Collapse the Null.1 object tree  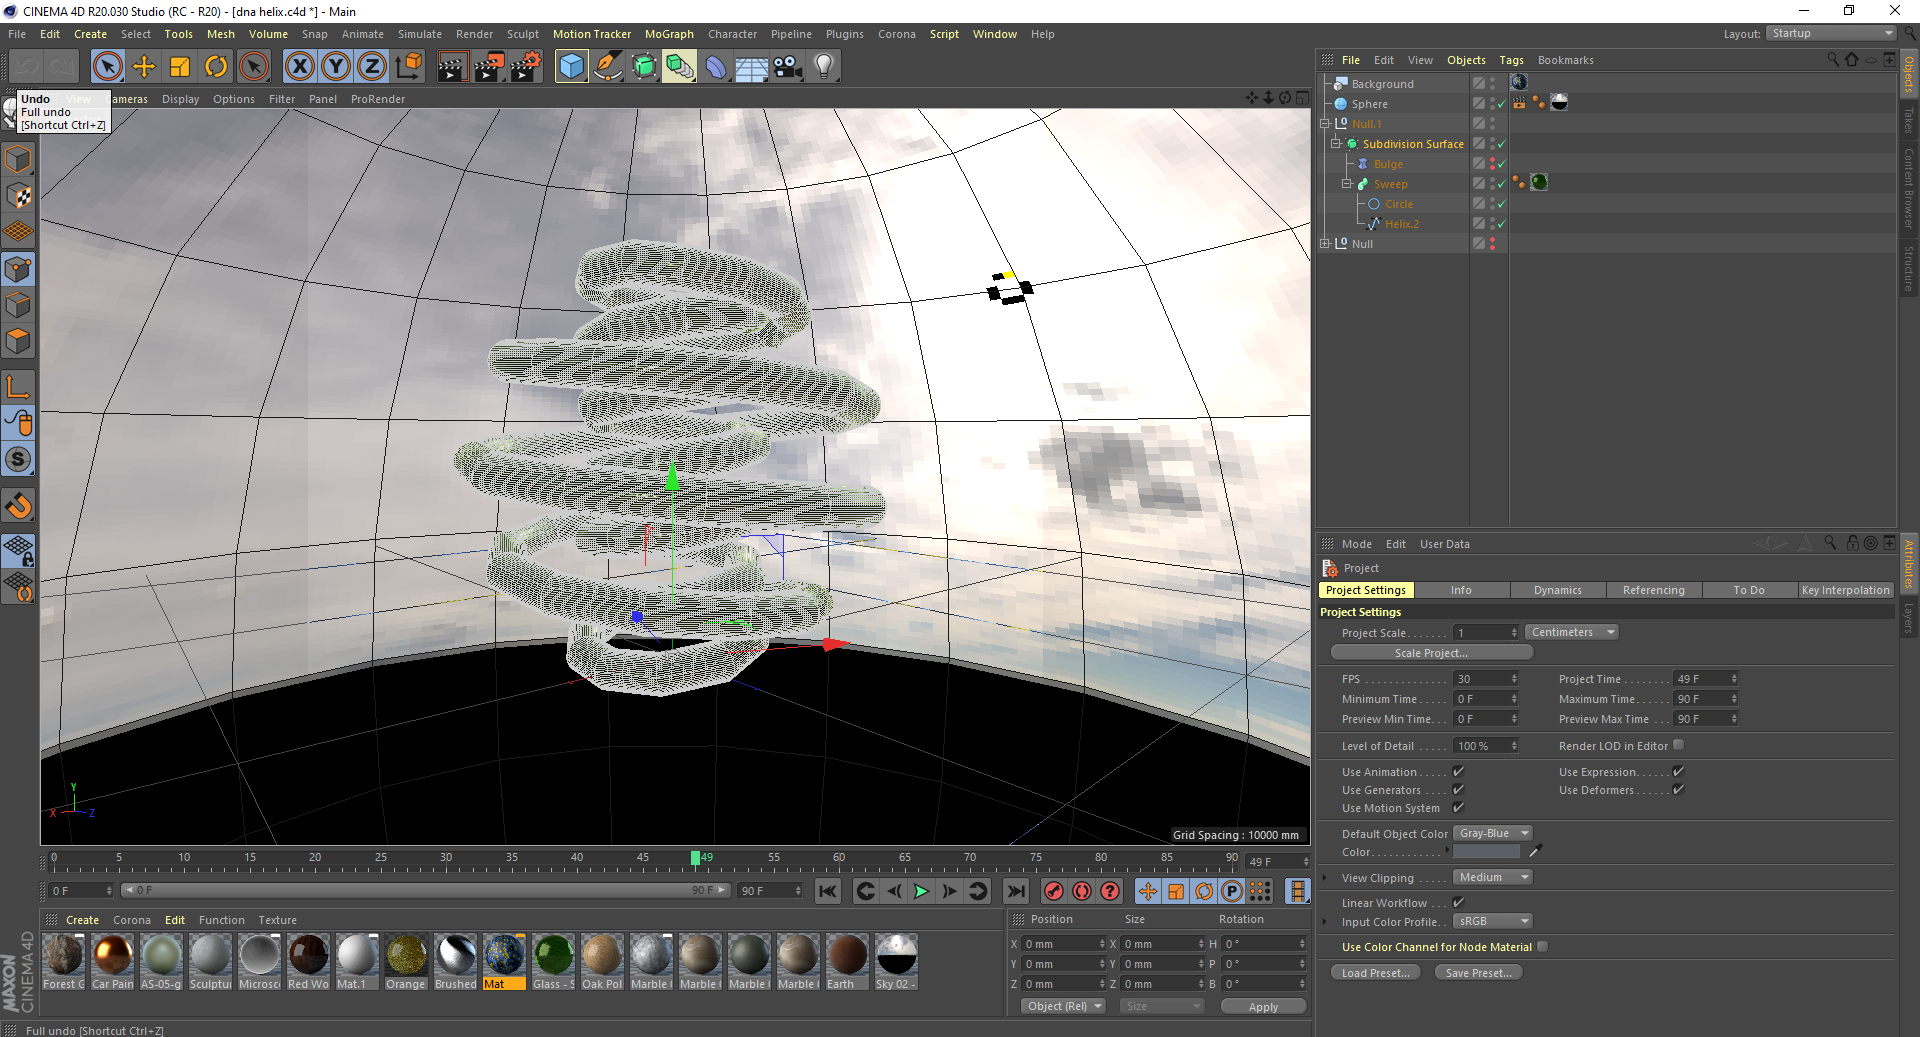1325,124
